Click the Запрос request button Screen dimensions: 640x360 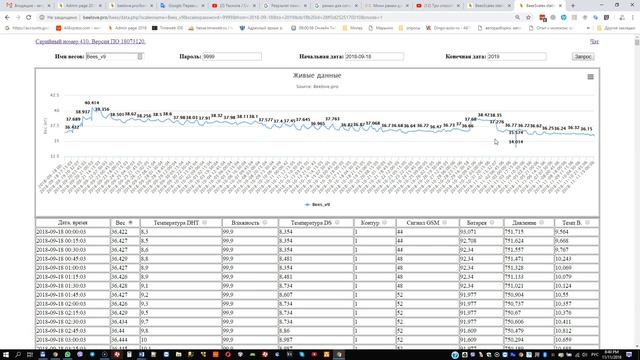point(583,56)
